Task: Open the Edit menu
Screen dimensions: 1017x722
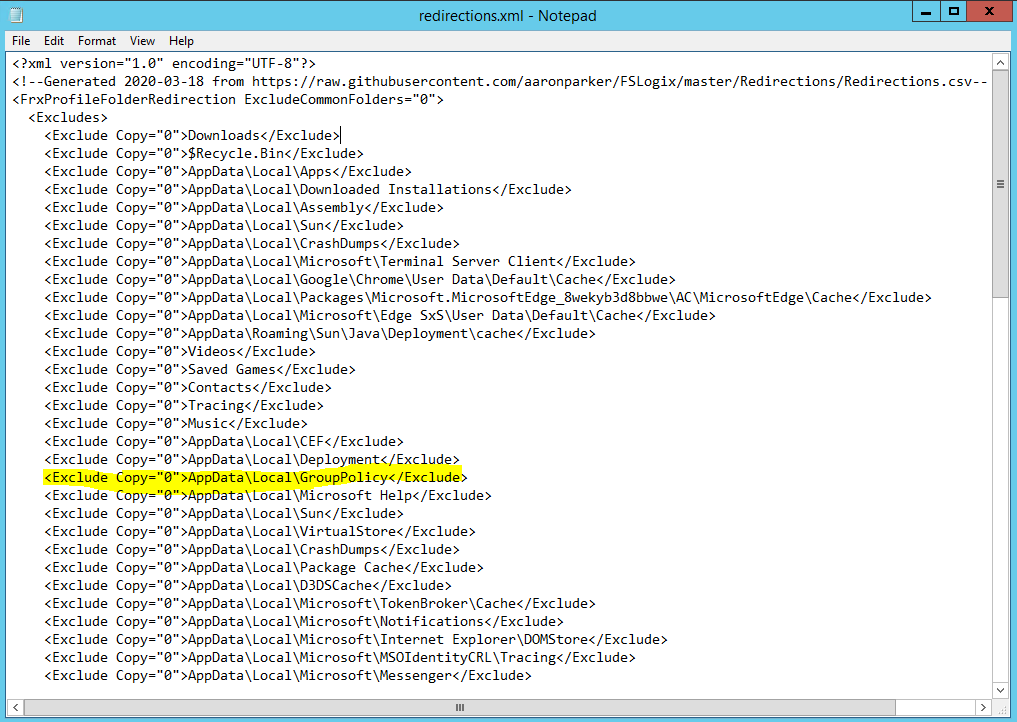Action: click(x=54, y=41)
